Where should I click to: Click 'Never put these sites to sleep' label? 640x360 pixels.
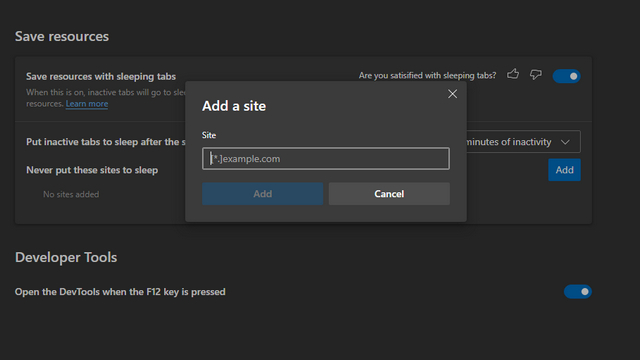[92, 170]
